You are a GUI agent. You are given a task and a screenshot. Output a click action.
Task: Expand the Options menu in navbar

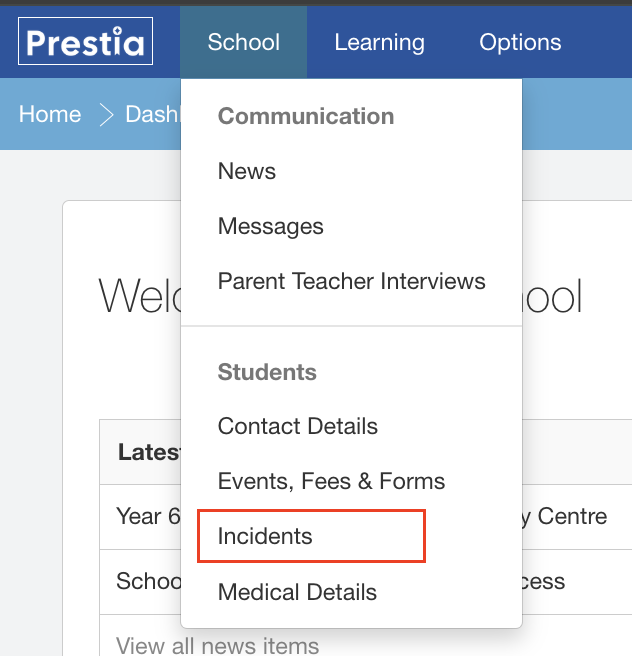pyautogui.click(x=520, y=42)
